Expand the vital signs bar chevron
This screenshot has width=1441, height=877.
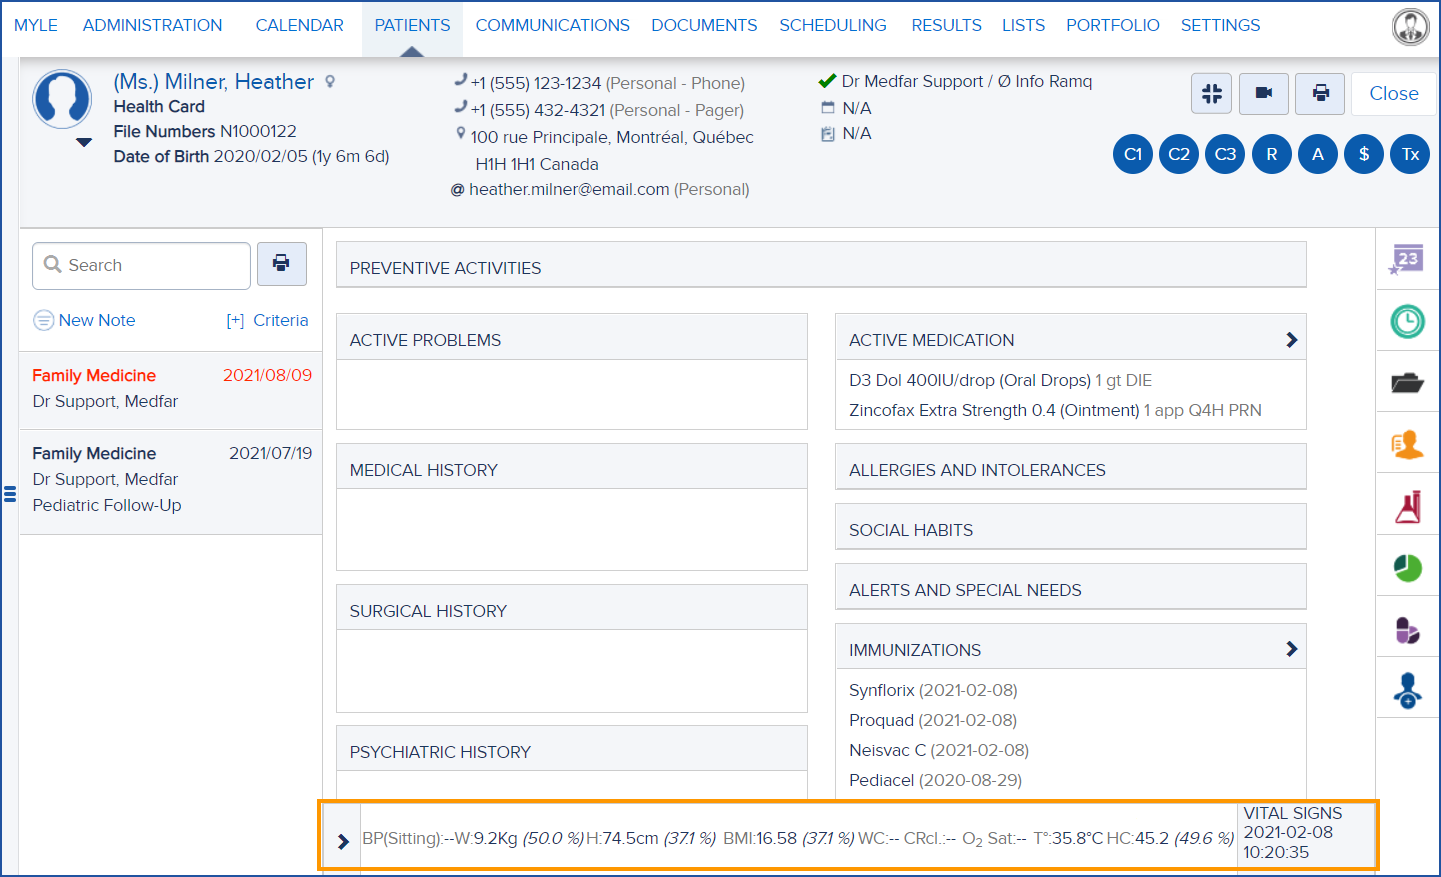pyautogui.click(x=343, y=841)
